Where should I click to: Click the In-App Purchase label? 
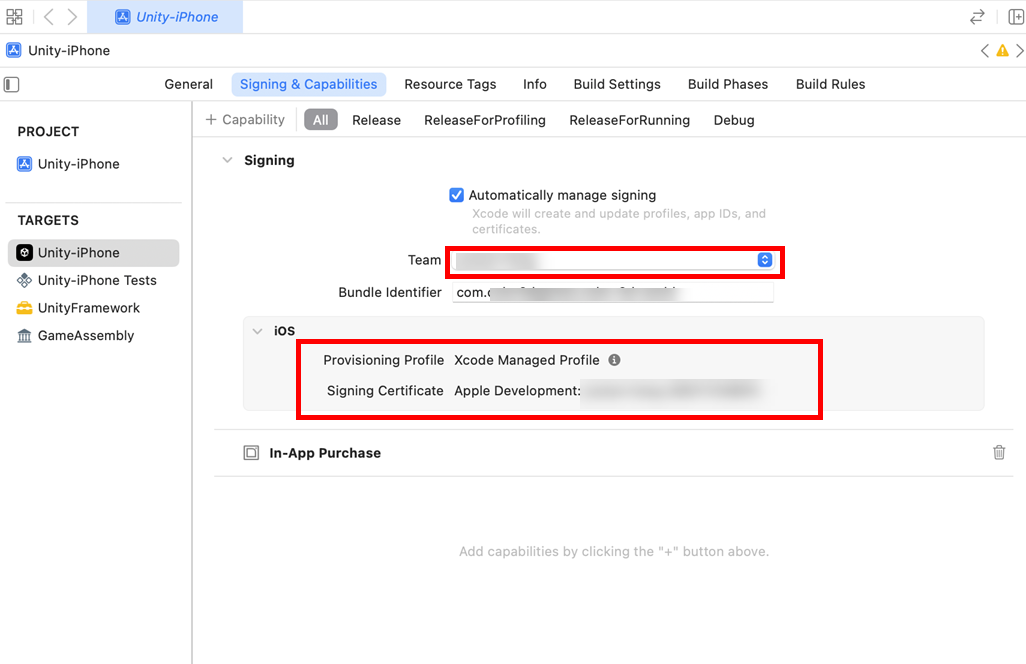(x=325, y=453)
